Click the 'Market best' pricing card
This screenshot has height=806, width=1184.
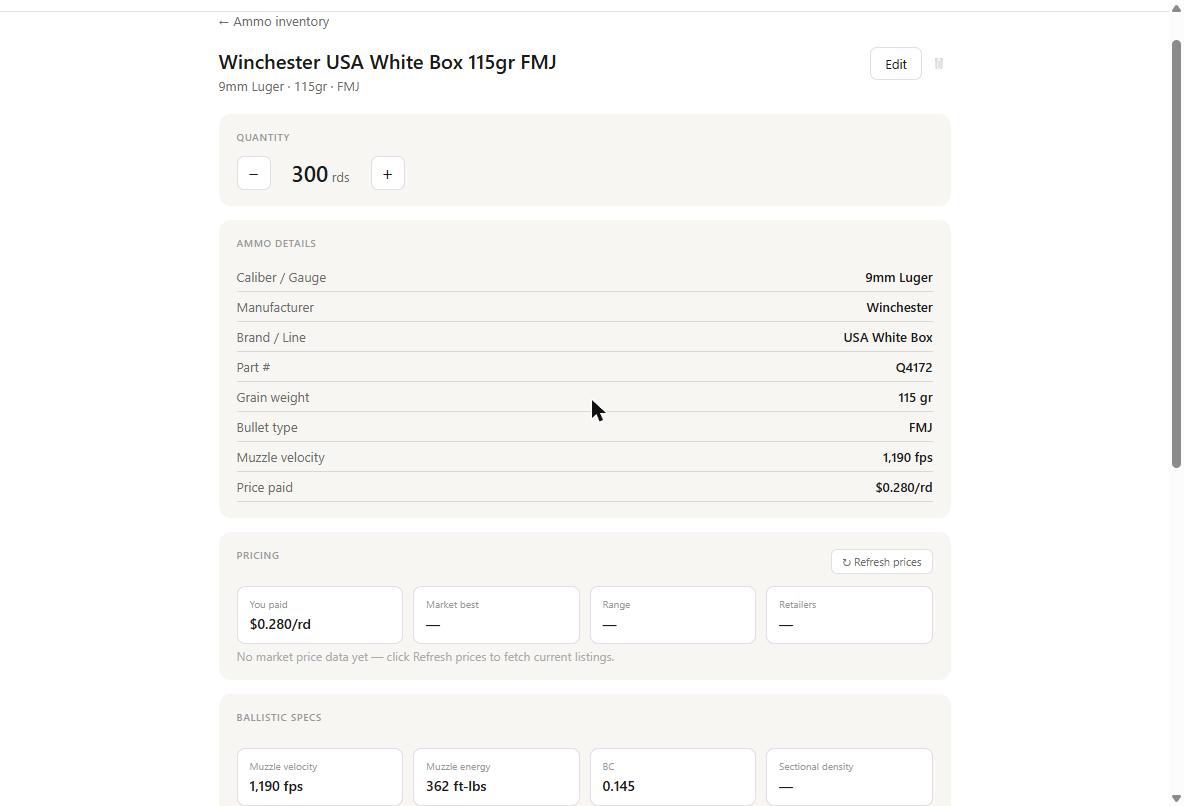click(x=496, y=615)
